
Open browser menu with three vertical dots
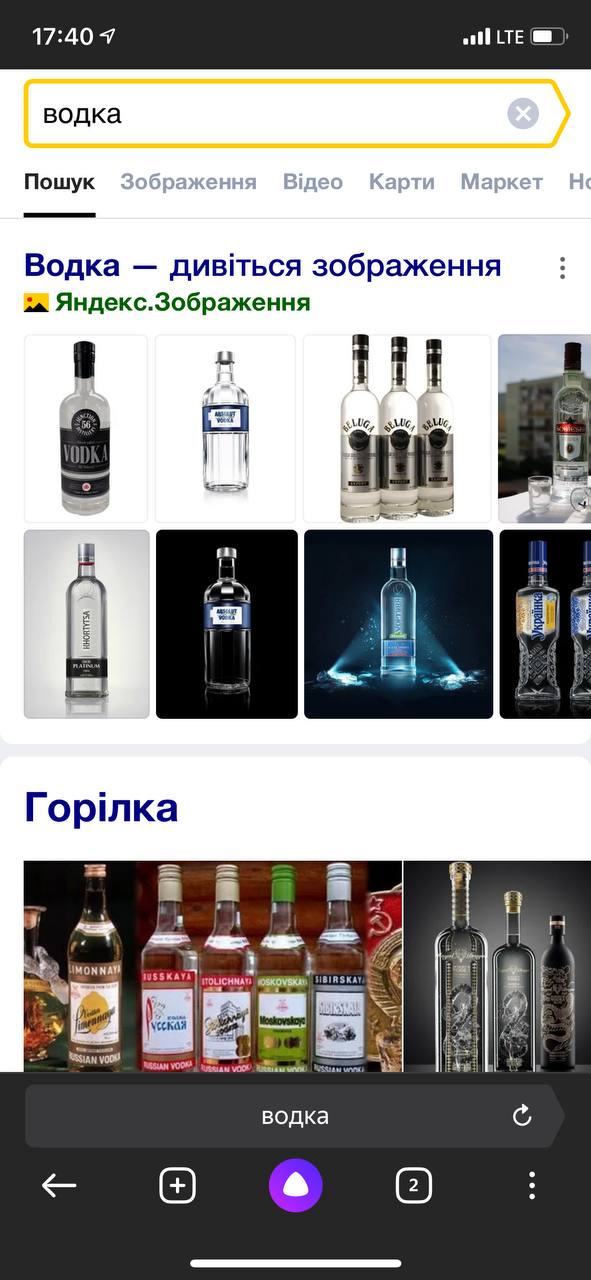tap(532, 1186)
